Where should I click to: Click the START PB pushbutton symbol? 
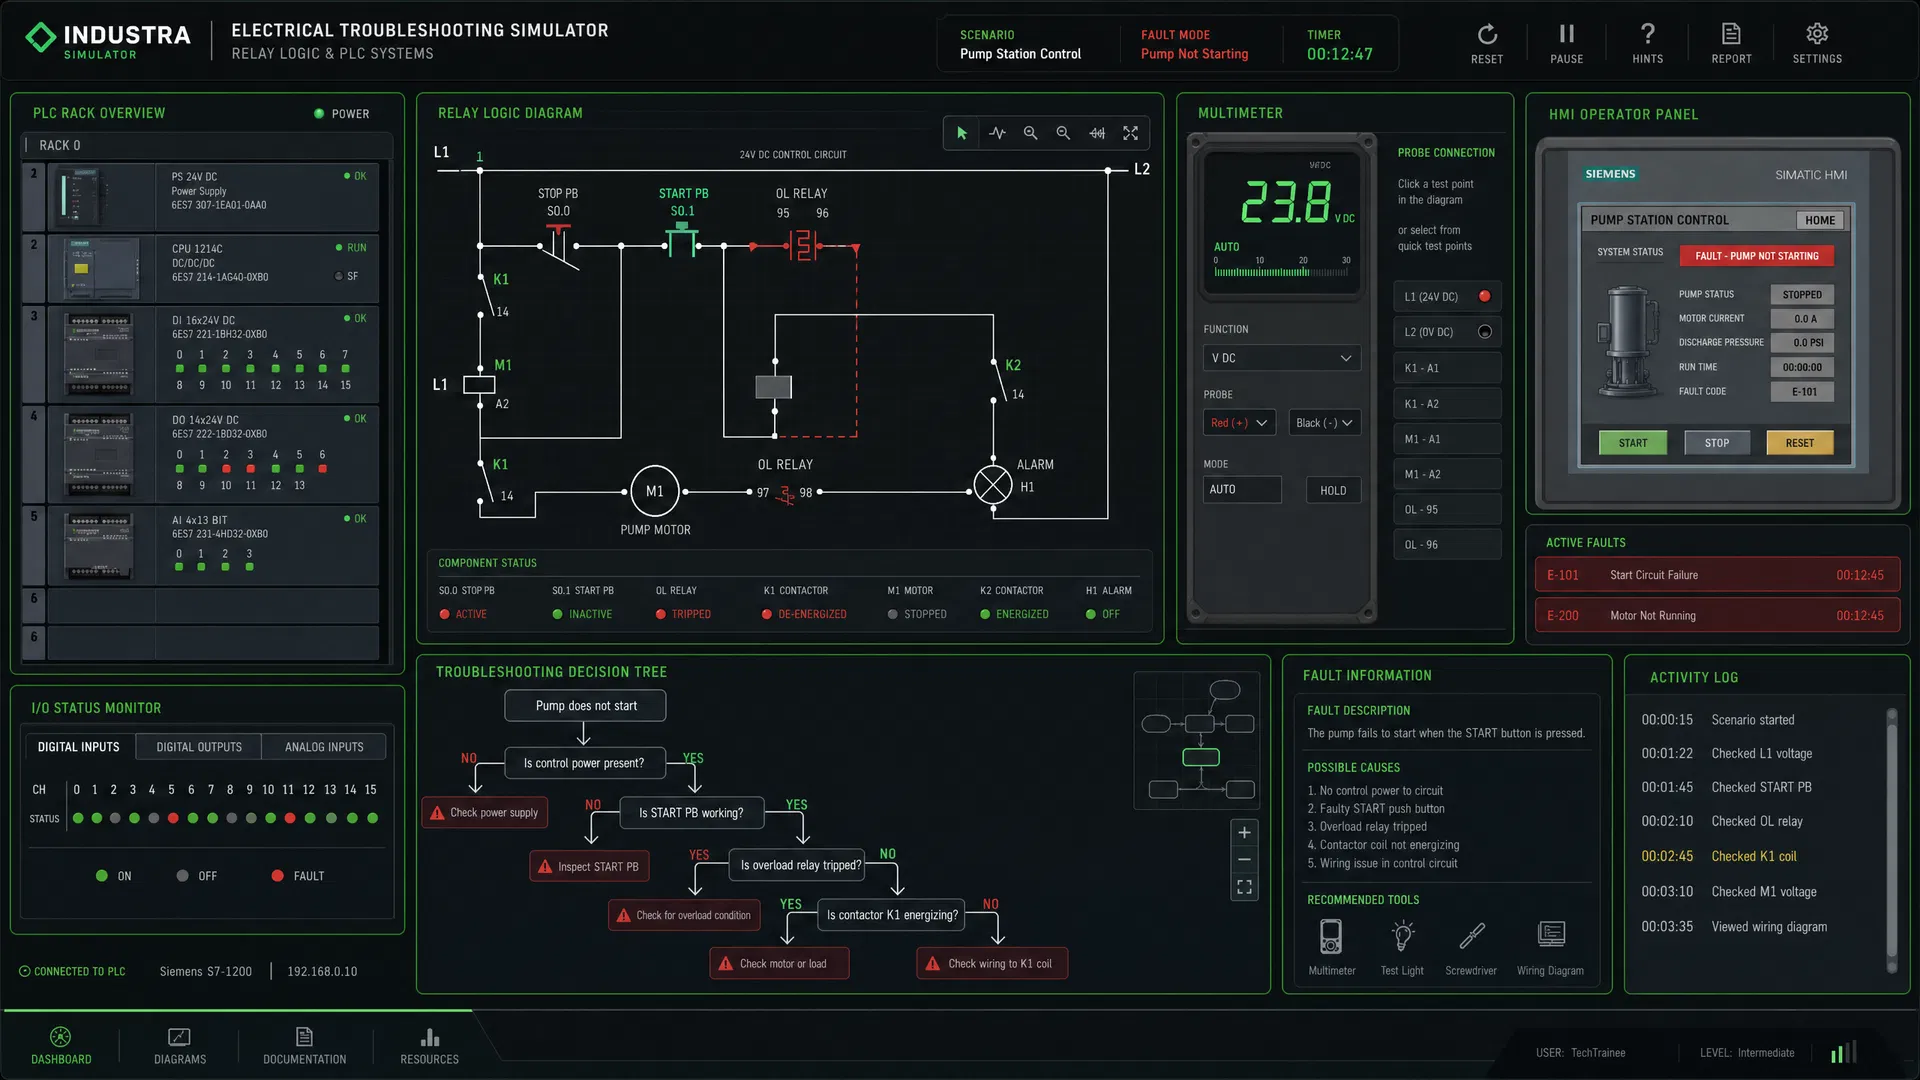click(682, 238)
